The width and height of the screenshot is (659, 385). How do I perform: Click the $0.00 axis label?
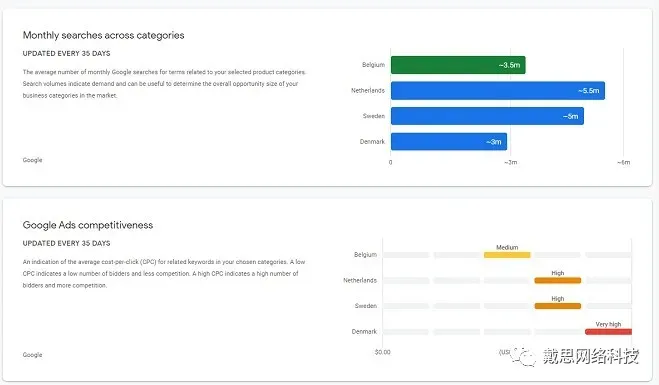pyautogui.click(x=382, y=352)
